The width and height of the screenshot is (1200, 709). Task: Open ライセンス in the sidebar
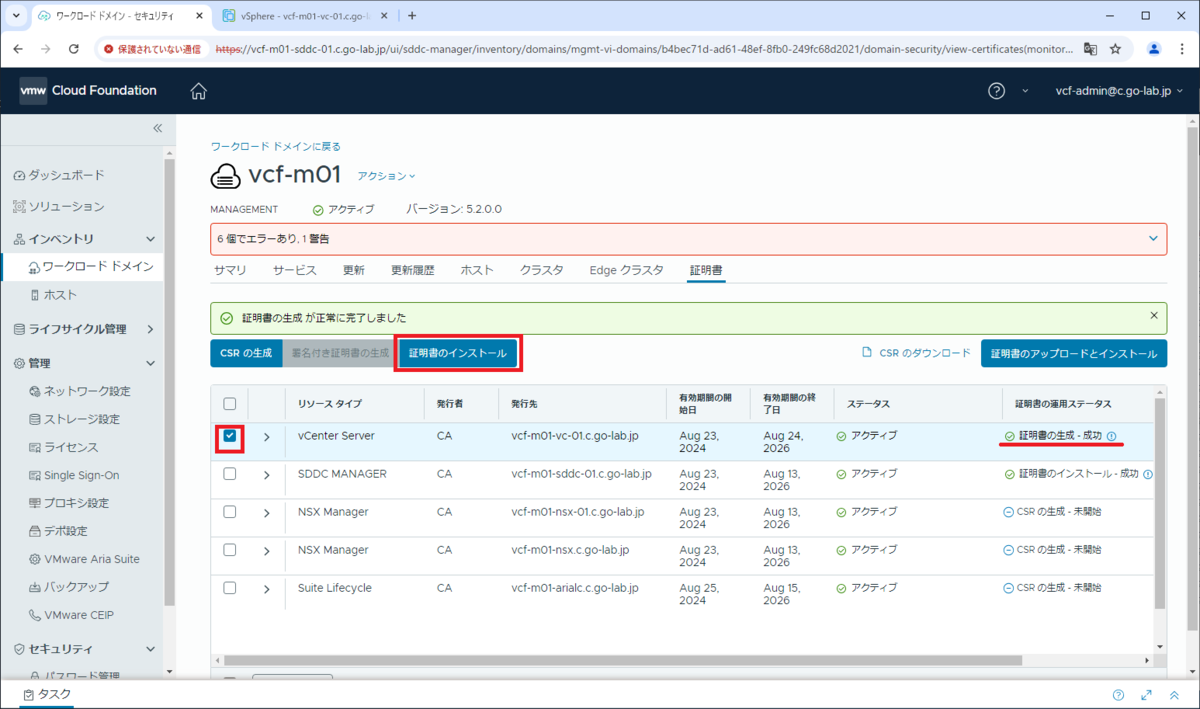click(x=70, y=447)
